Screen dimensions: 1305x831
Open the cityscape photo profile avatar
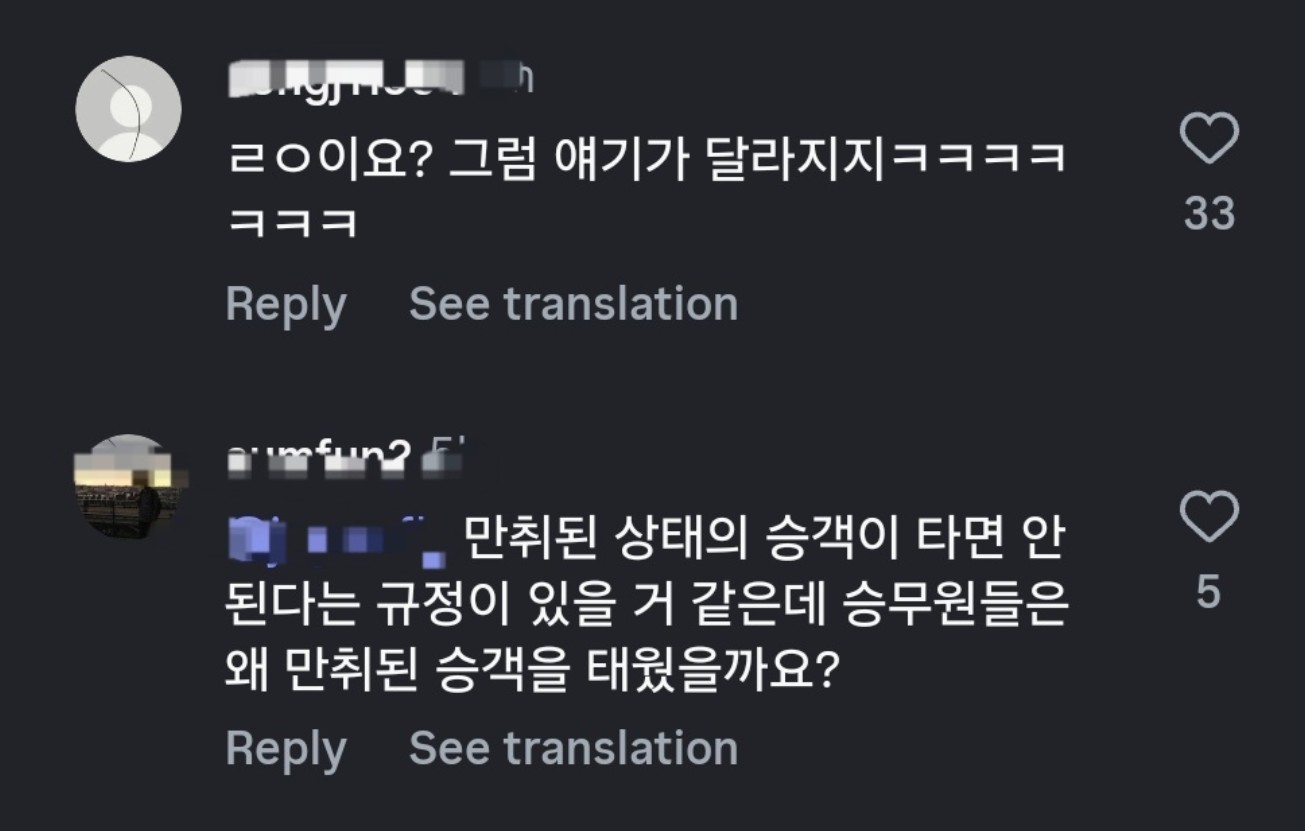pos(126,486)
